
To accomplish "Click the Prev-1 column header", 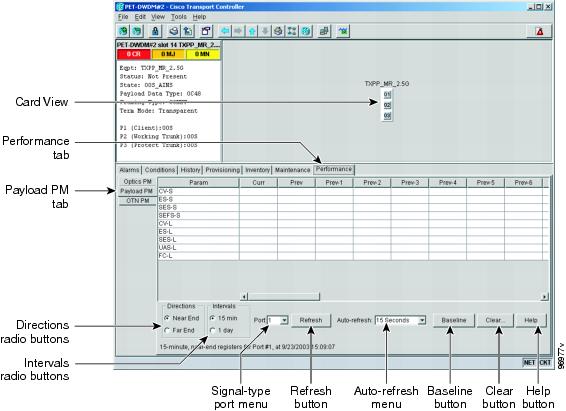I will 334,183.
